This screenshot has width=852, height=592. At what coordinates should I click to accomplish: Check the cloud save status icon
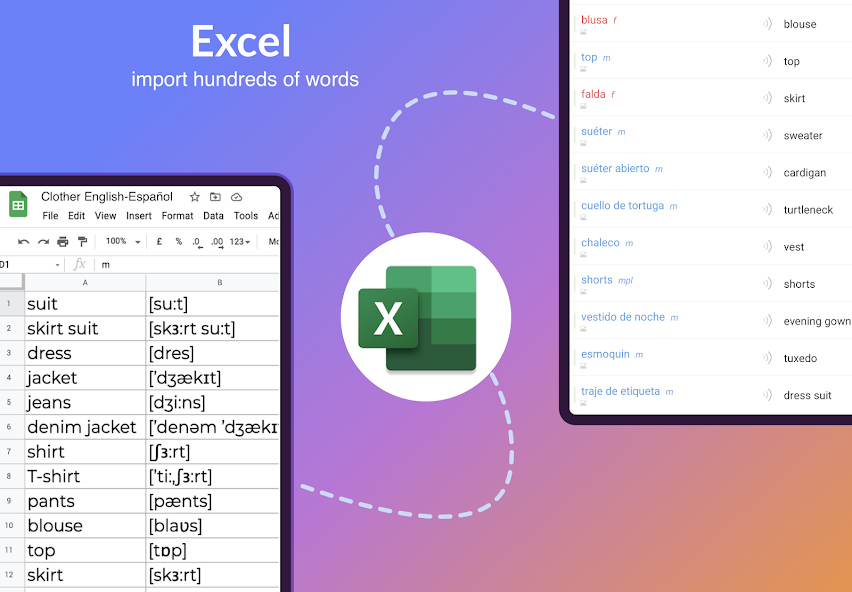[x=237, y=197]
